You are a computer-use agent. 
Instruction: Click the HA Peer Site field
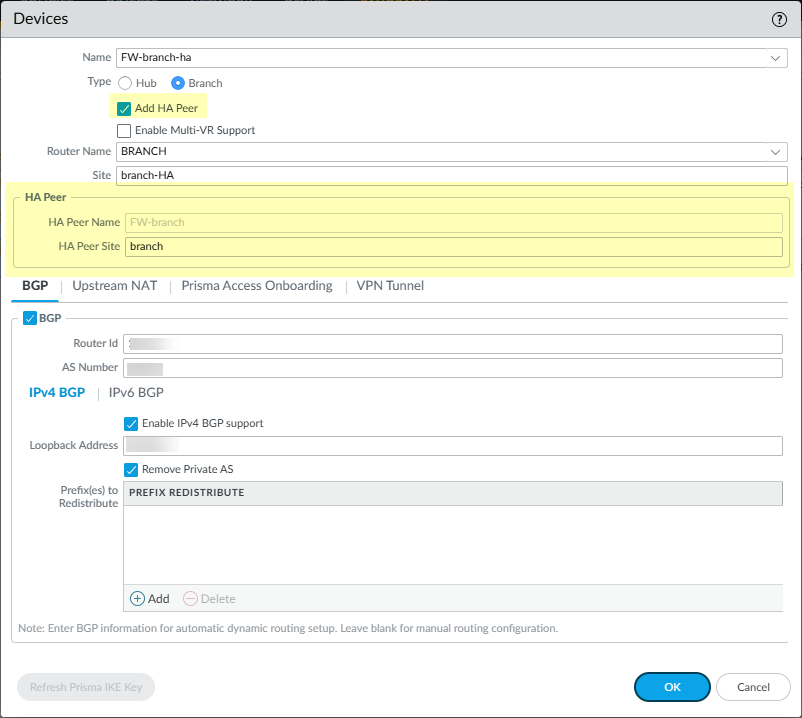(x=454, y=246)
